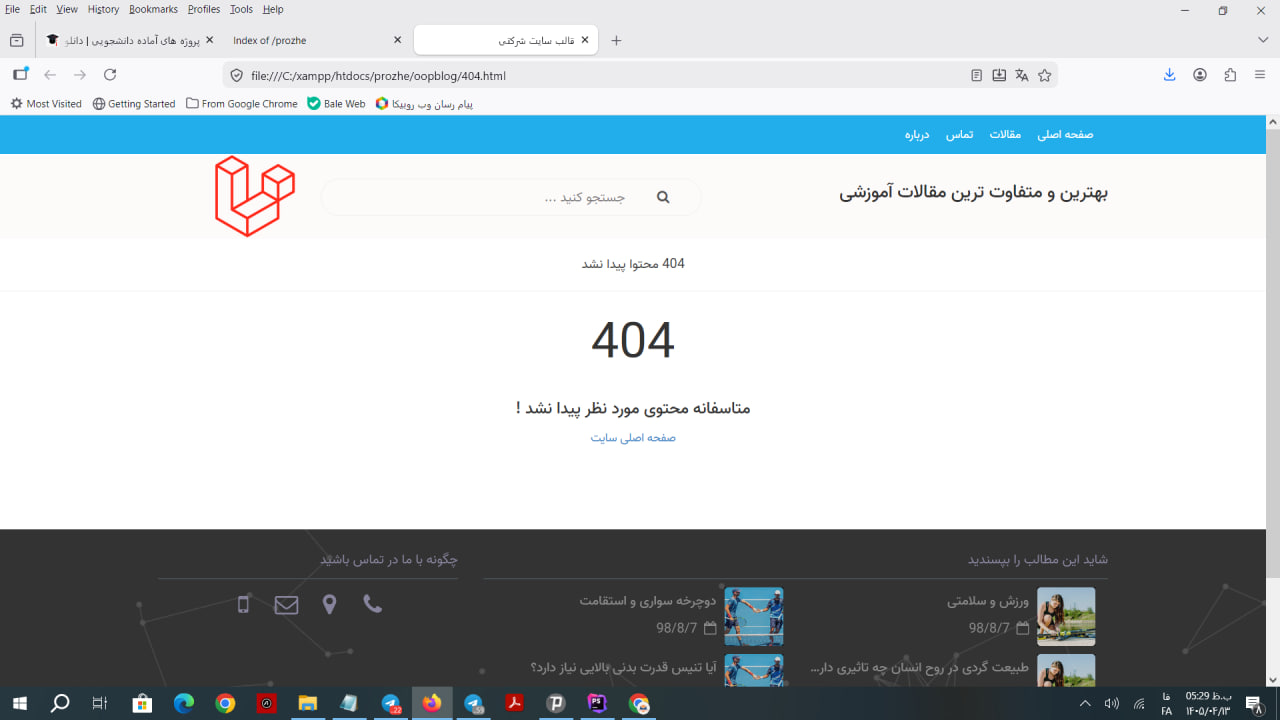This screenshot has height=720, width=1280.
Task: Open the 'Getting Started' bookmark
Action: [x=134, y=104]
